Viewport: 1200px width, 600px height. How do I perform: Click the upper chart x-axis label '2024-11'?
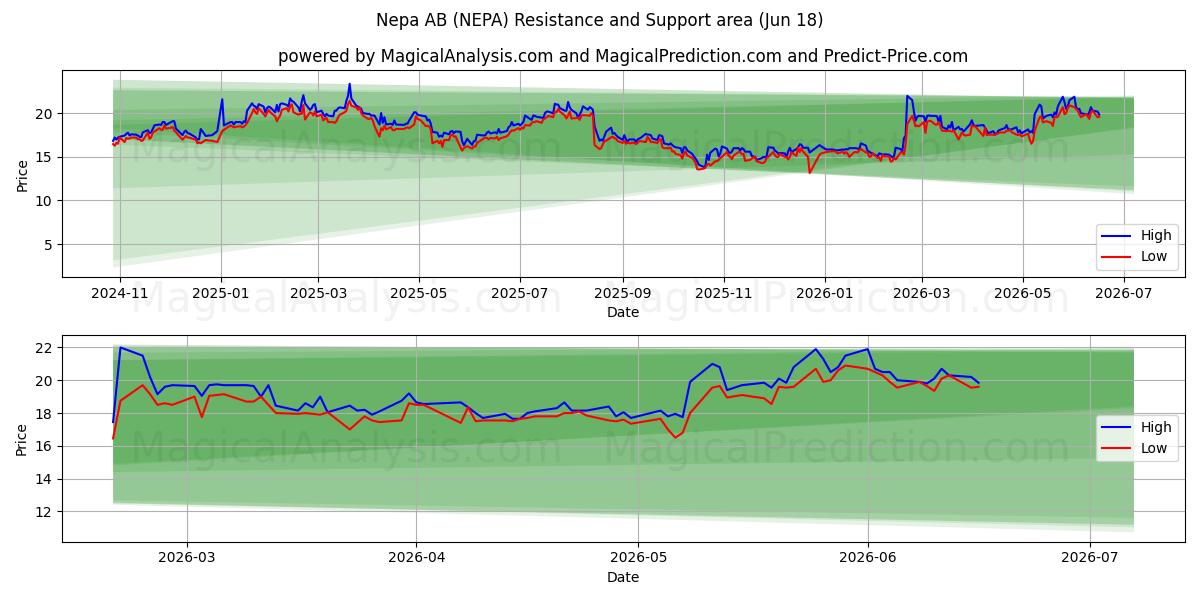[120, 293]
